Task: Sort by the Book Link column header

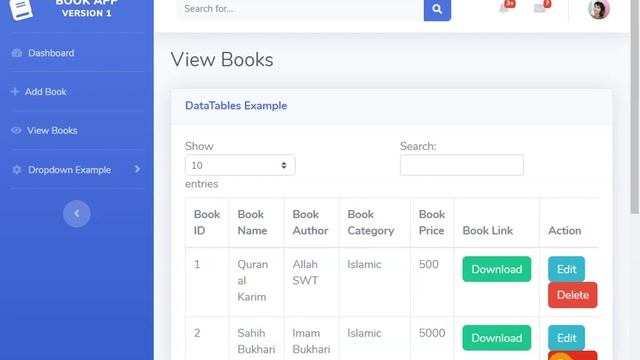Action: click(496, 222)
